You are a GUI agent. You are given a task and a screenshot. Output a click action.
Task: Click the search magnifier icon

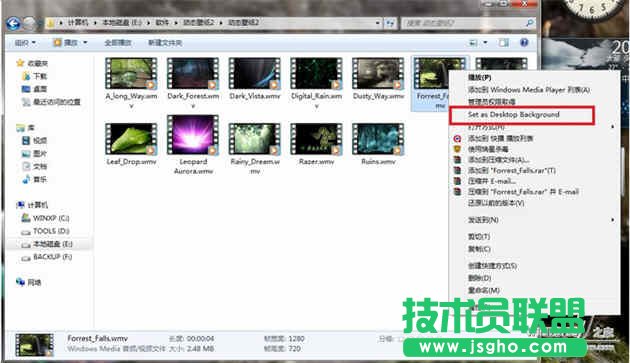530,23
